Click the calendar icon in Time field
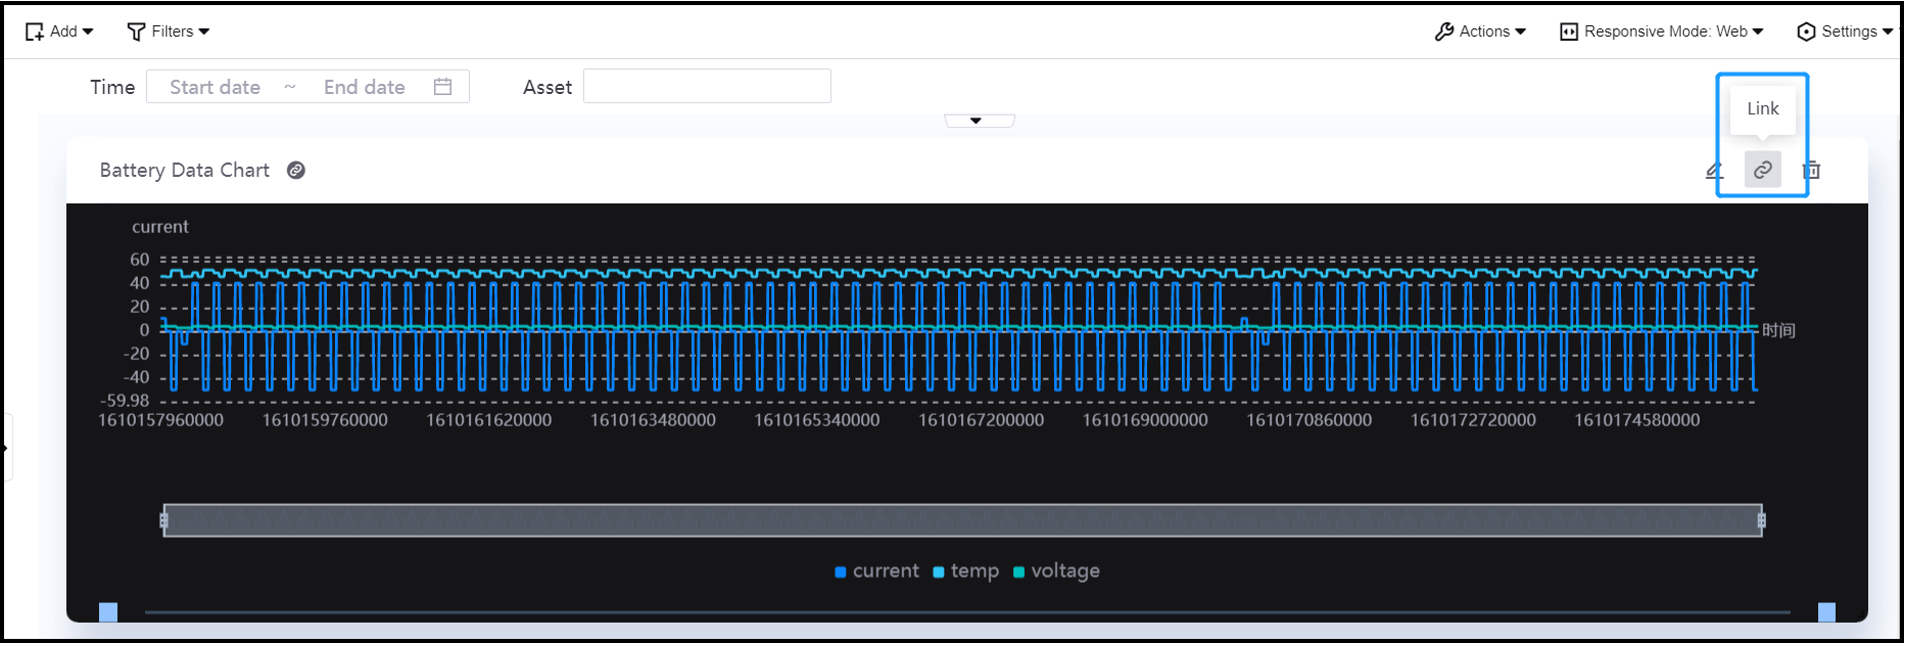This screenshot has width=1906, height=645. click(x=443, y=87)
